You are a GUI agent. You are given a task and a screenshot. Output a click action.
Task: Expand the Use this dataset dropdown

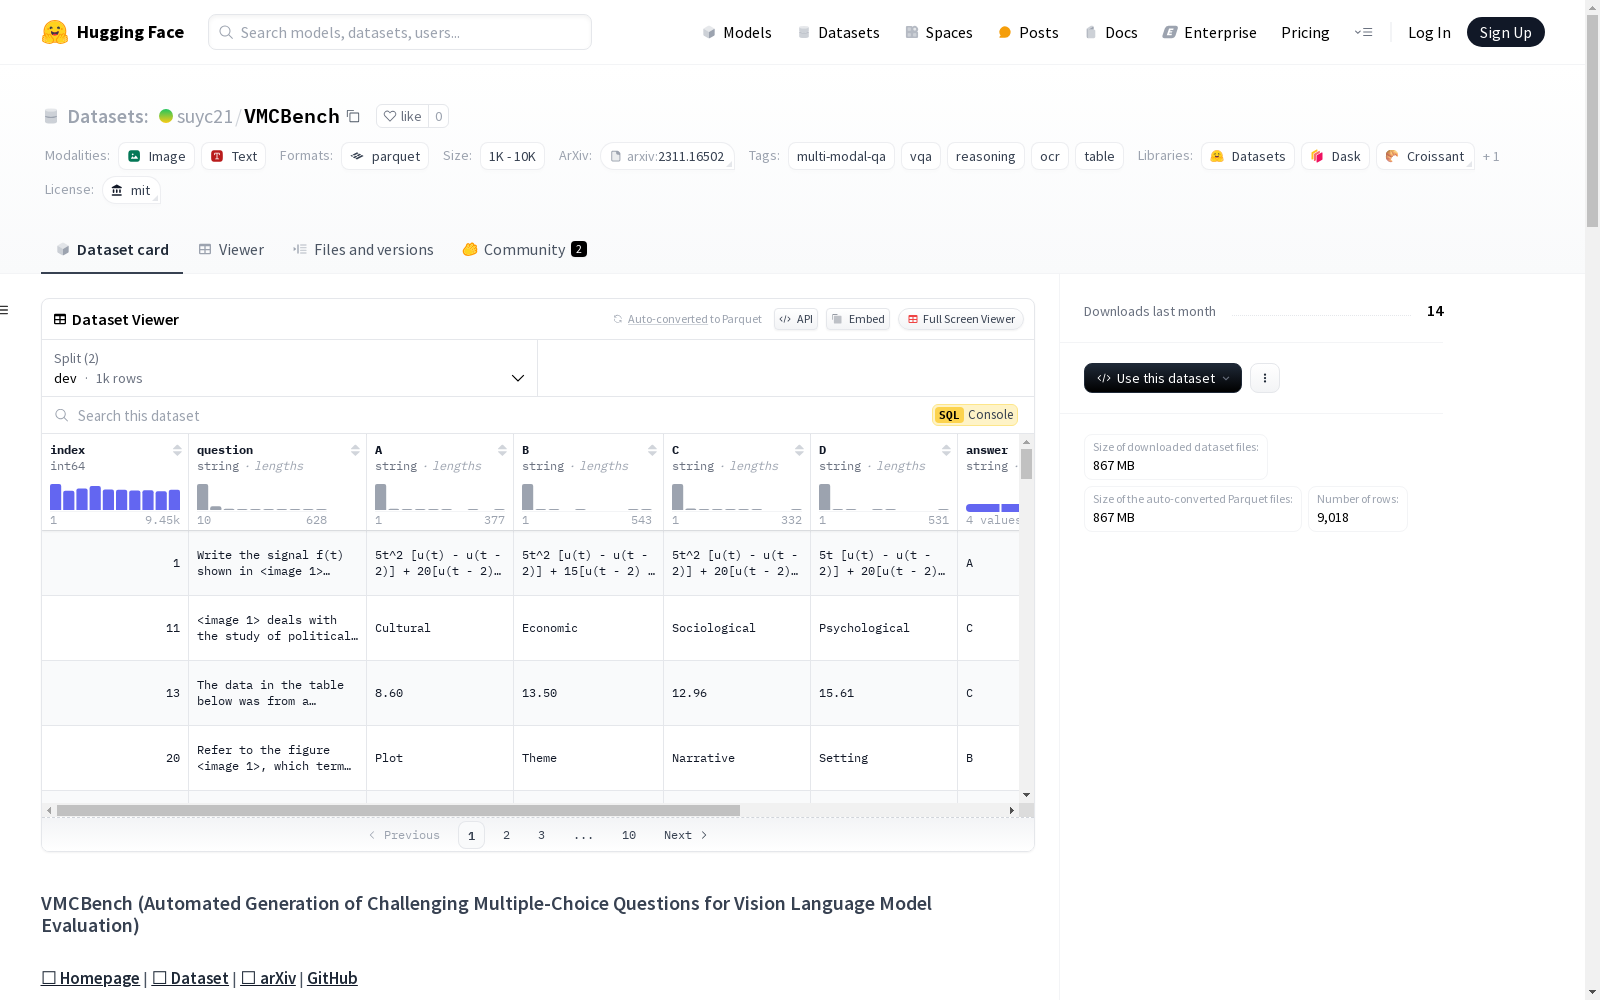(1163, 378)
